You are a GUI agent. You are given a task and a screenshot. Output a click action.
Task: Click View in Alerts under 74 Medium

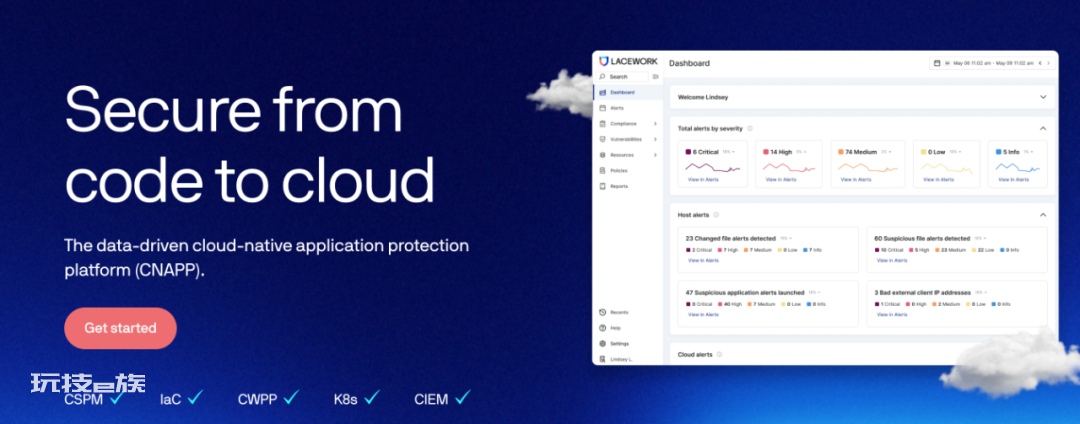point(856,180)
